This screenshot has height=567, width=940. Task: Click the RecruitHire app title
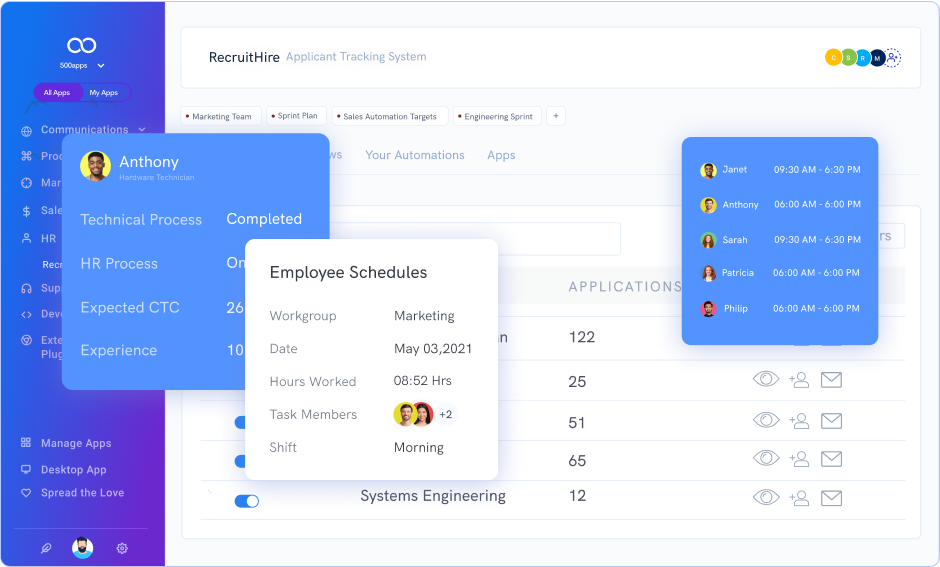[x=244, y=57]
